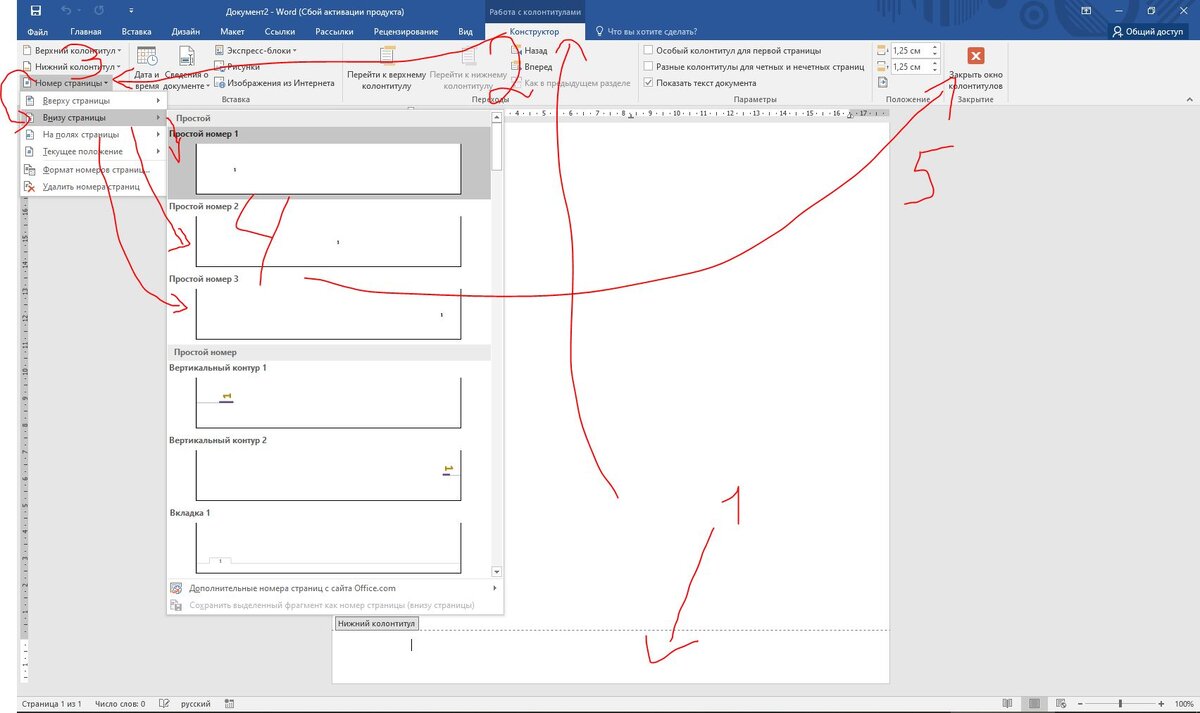Image resolution: width=1200 pixels, height=713 pixels.
Task: Insert Рисунки (pictures) into header
Action: click(x=236, y=66)
